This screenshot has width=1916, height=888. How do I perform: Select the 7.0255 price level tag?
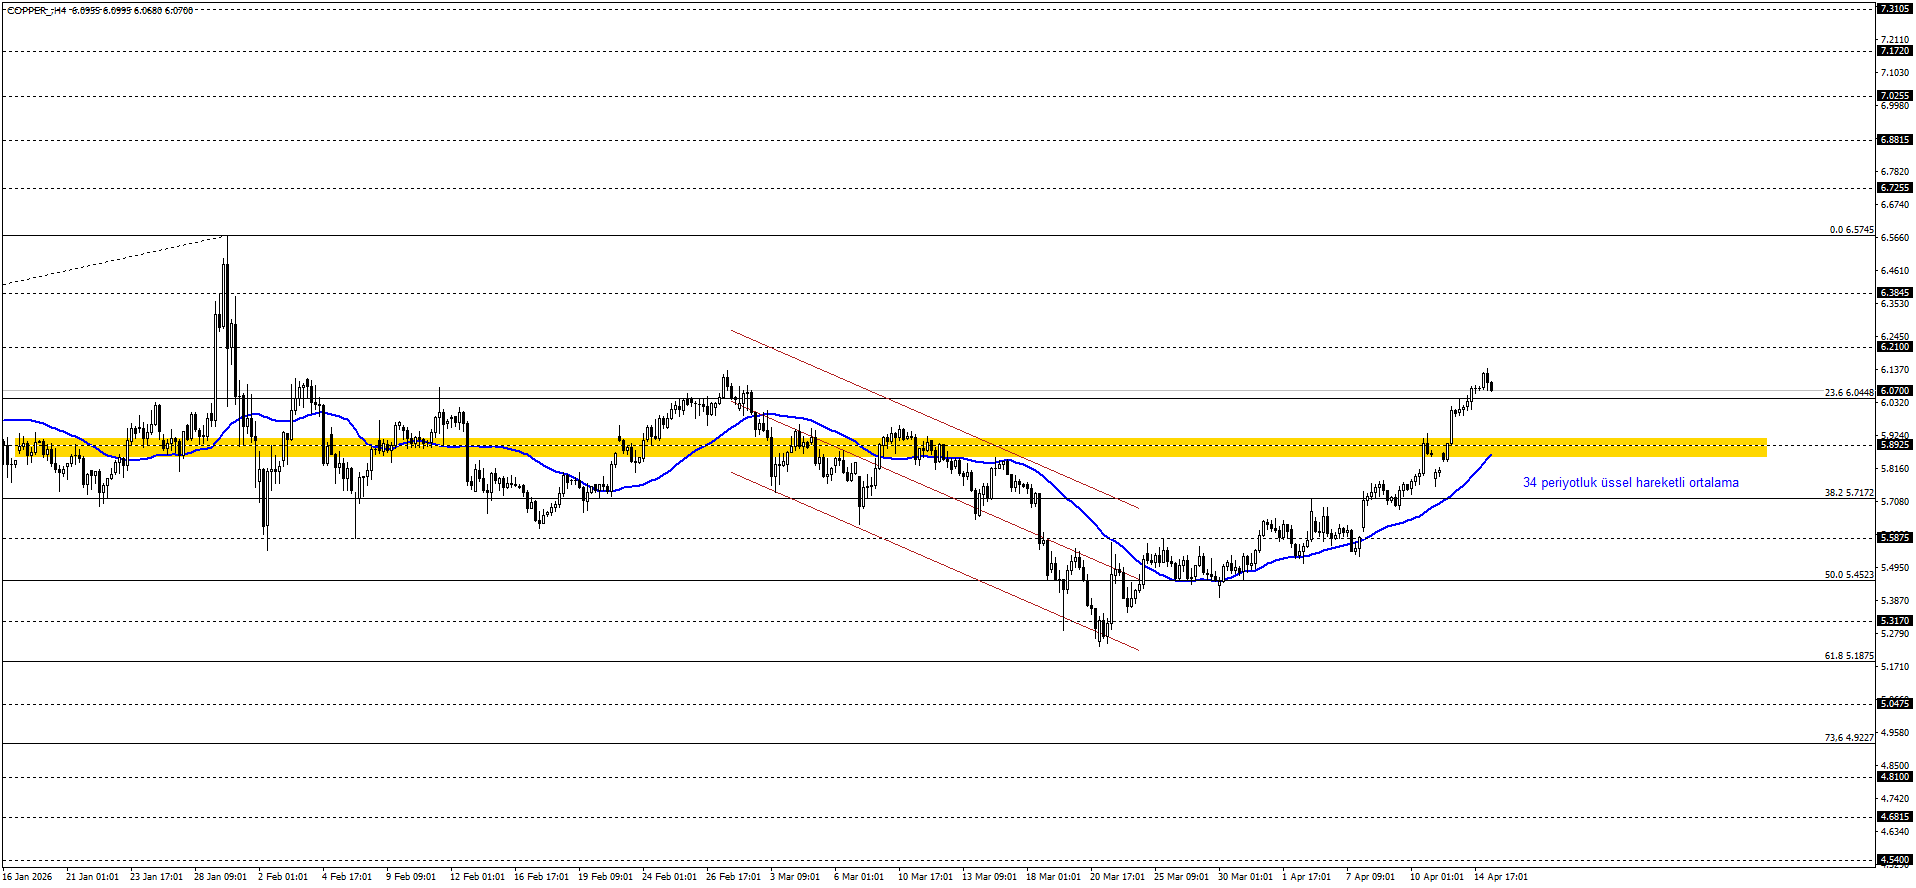pos(1894,96)
